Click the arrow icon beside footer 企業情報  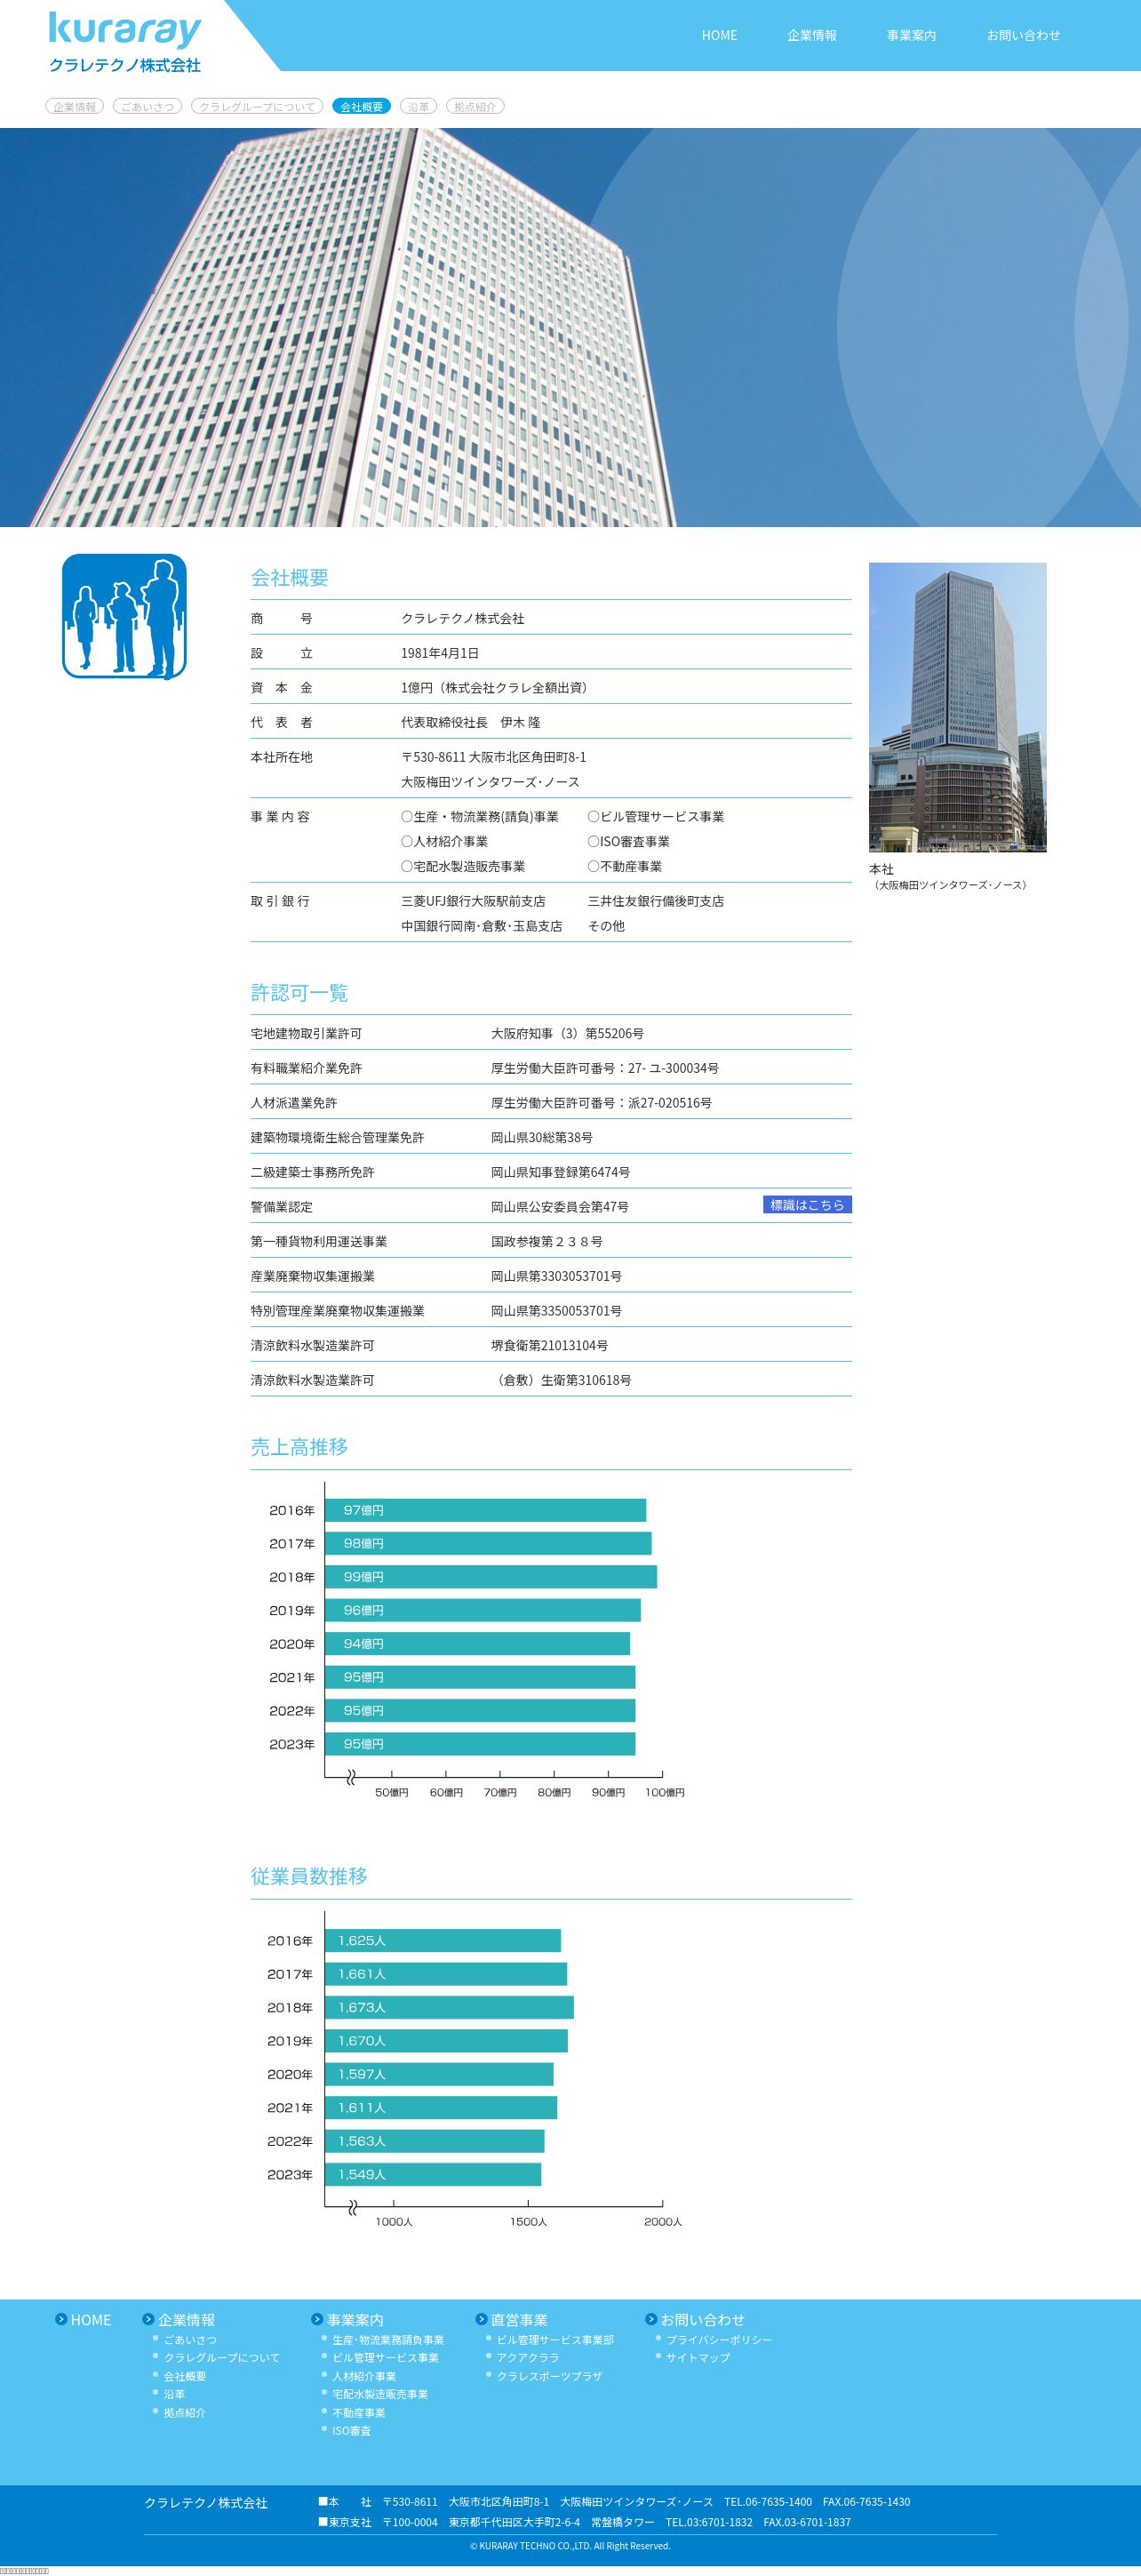pos(148,2319)
